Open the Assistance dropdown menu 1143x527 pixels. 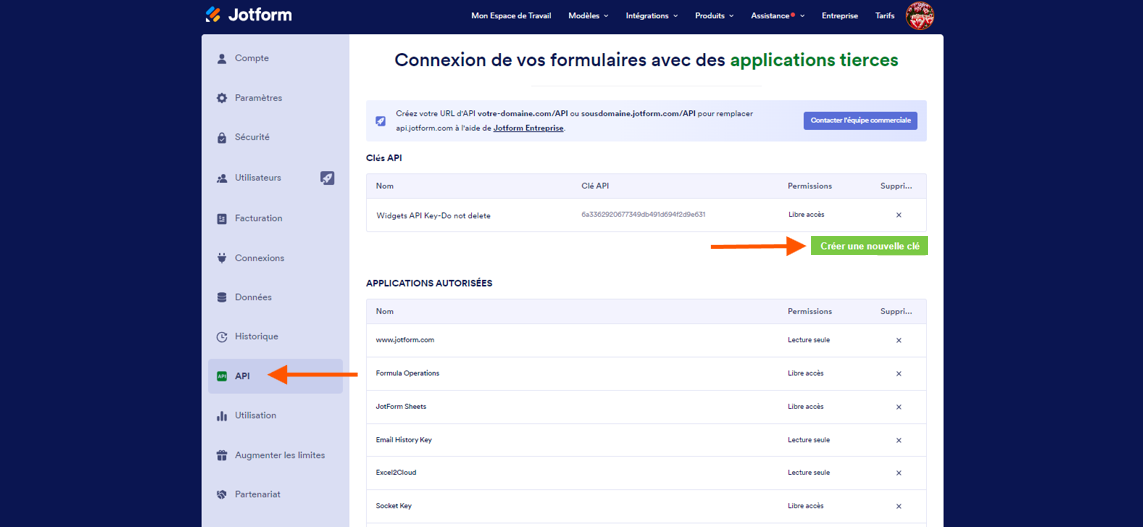coord(778,15)
